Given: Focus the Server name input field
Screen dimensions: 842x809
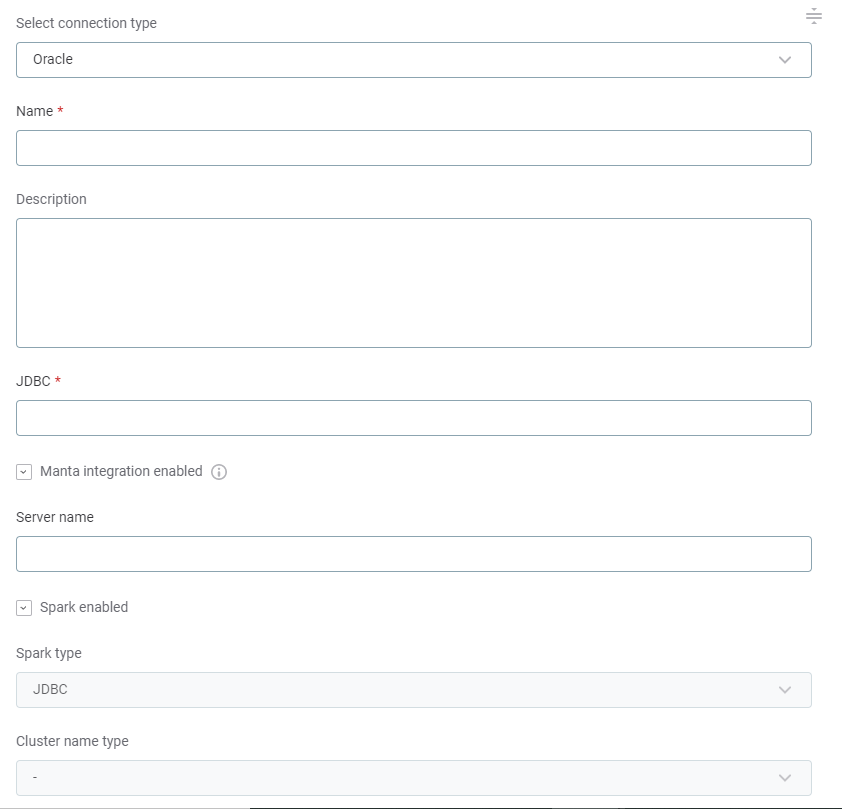Looking at the screenshot, I should pos(413,554).
